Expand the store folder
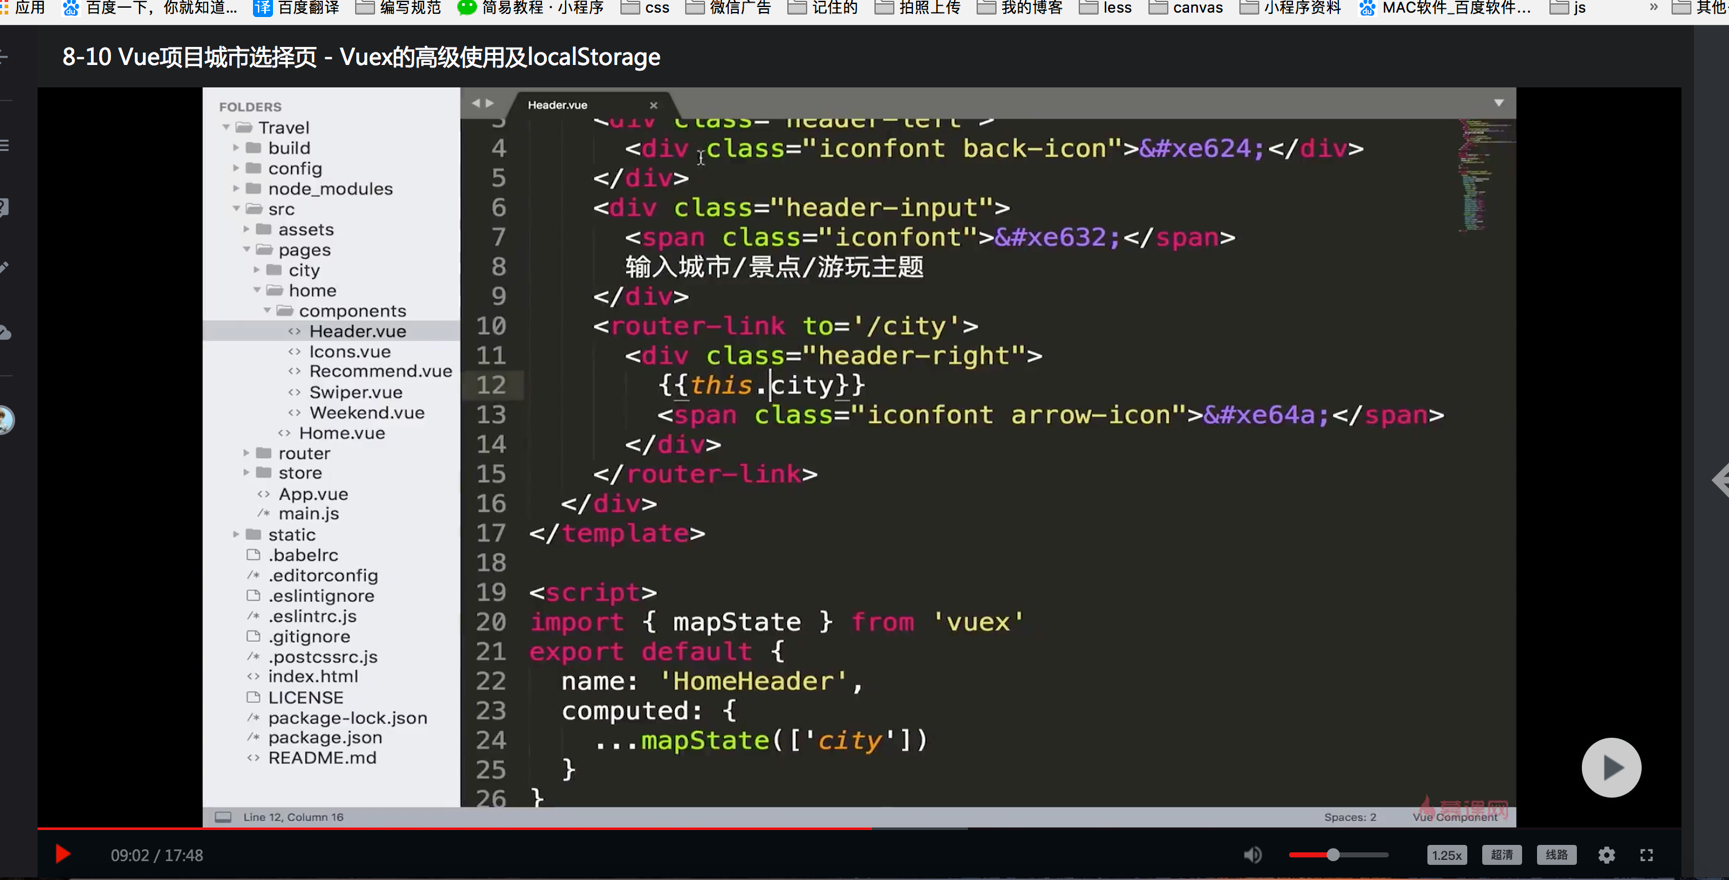This screenshot has height=880, width=1729. (246, 473)
